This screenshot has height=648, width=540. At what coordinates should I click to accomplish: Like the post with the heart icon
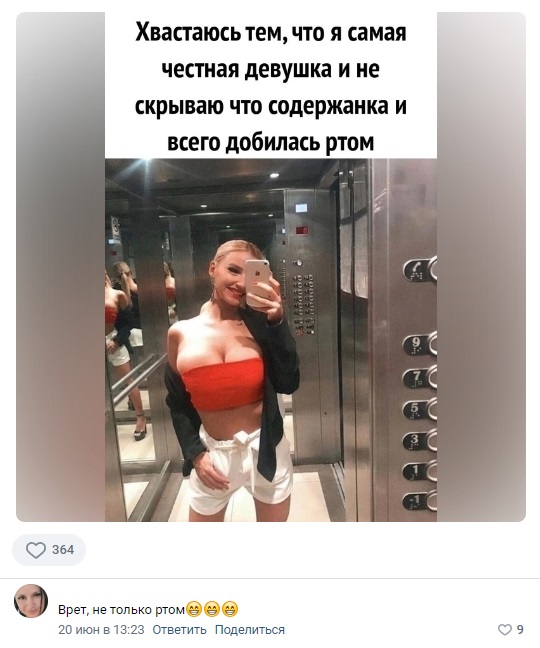pyautogui.click(x=36, y=550)
